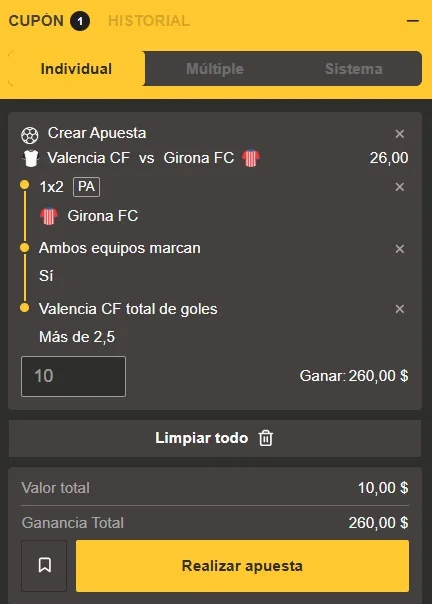Click the Limpiar todo button
Screen dimensions: 432x604
click(x=215, y=438)
